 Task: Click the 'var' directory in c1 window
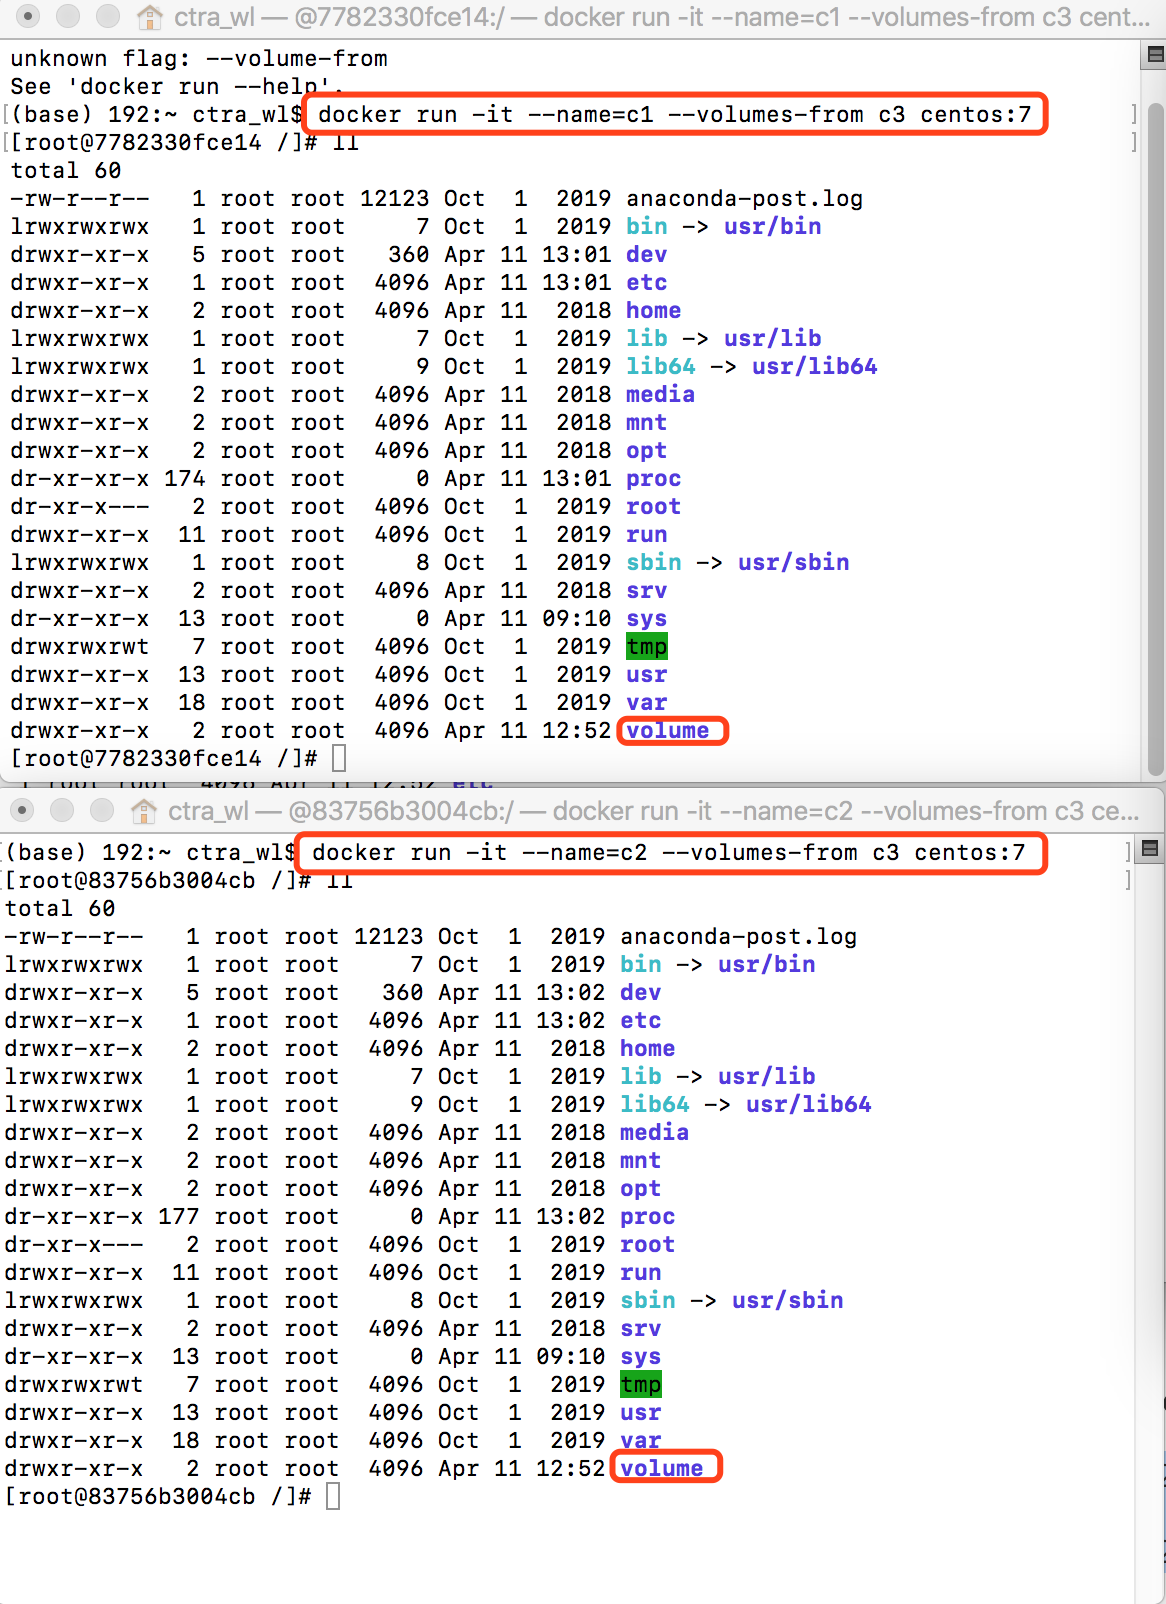point(647,703)
